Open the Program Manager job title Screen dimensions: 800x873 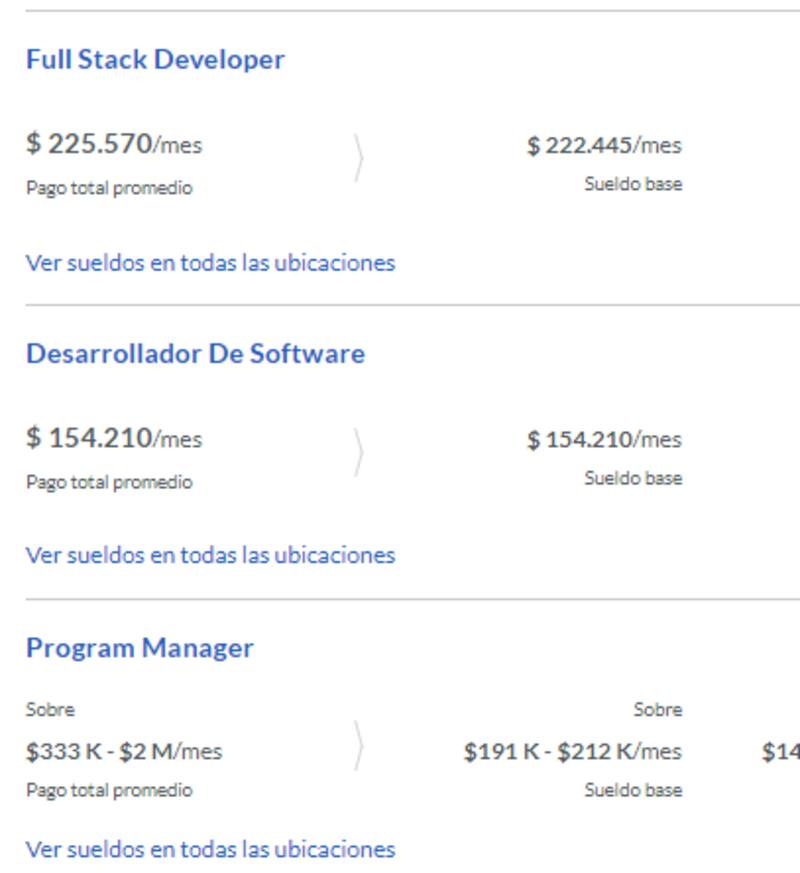pos(139,647)
